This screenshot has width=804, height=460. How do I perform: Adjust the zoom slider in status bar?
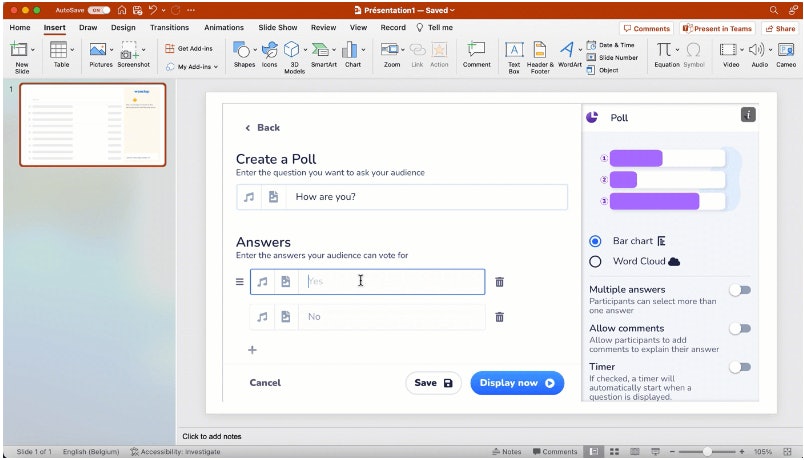pyautogui.click(x=707, y=452)
